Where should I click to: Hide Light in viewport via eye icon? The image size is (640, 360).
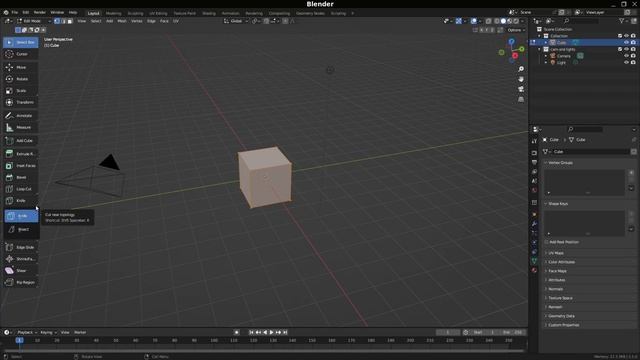tap(627, 62)
